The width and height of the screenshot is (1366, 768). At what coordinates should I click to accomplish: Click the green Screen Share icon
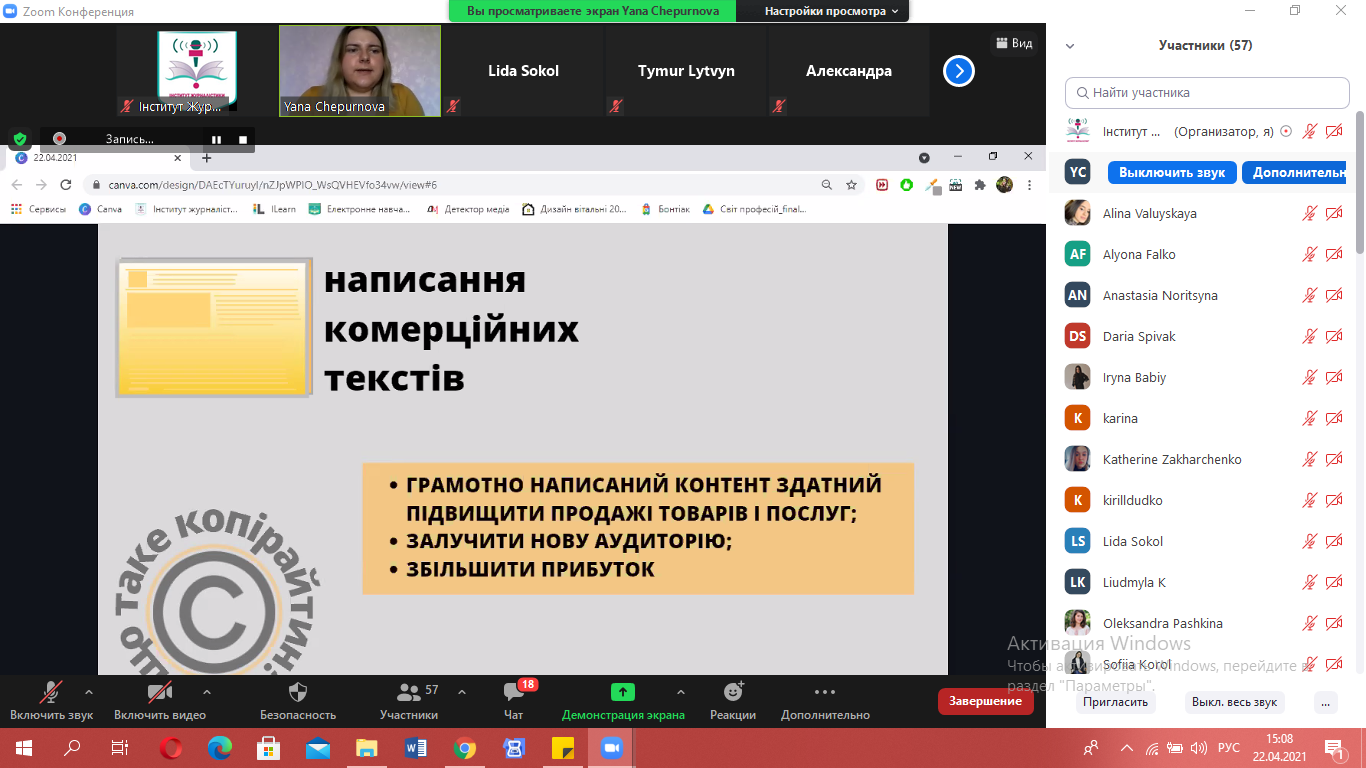point(623,692)
